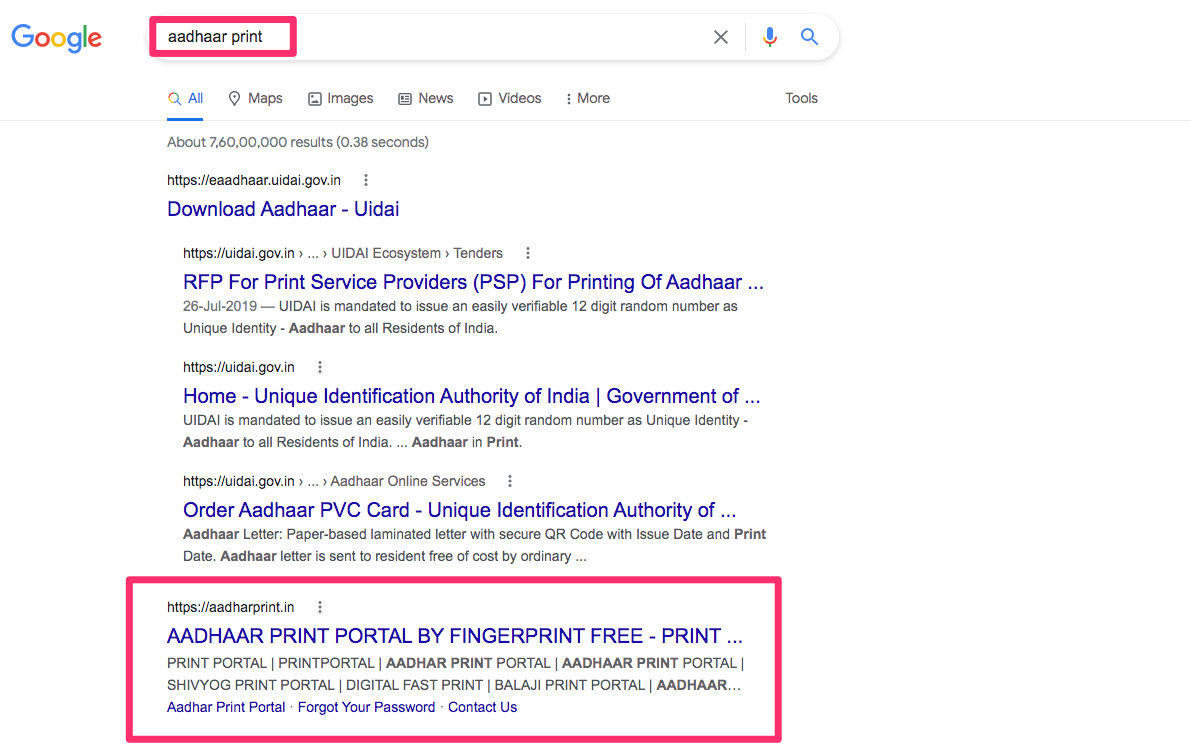Open the Aadhar Print Portal sitelink

[226, 707]
